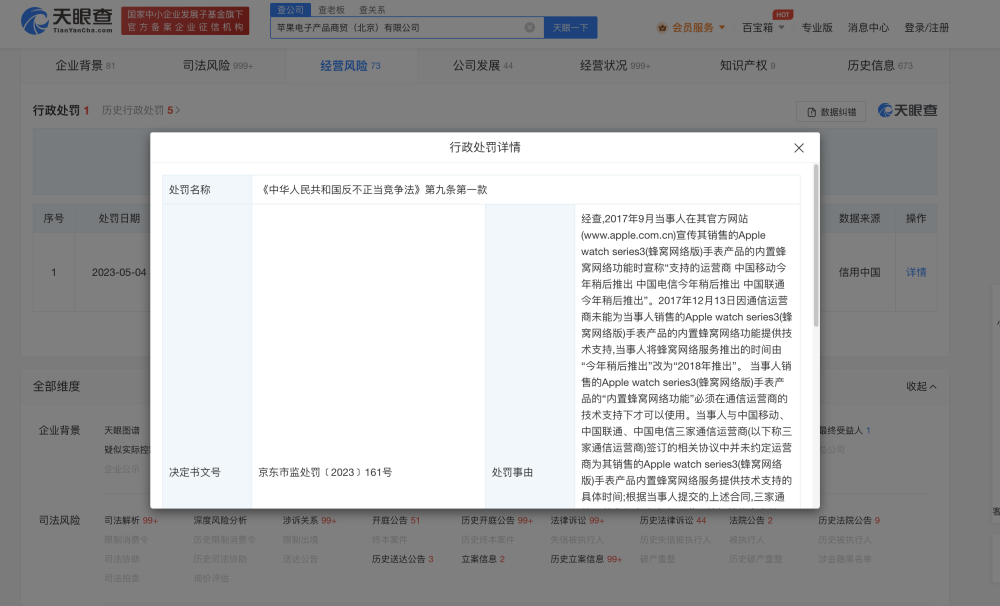Open 立案信息 2
The image size is (1000, 606).
click(x=483, y=559)
